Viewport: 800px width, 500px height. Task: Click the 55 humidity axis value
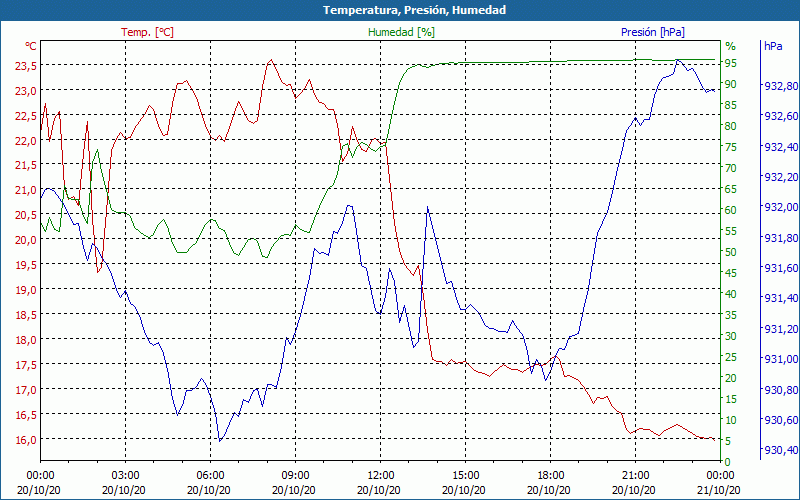(731, 231)
